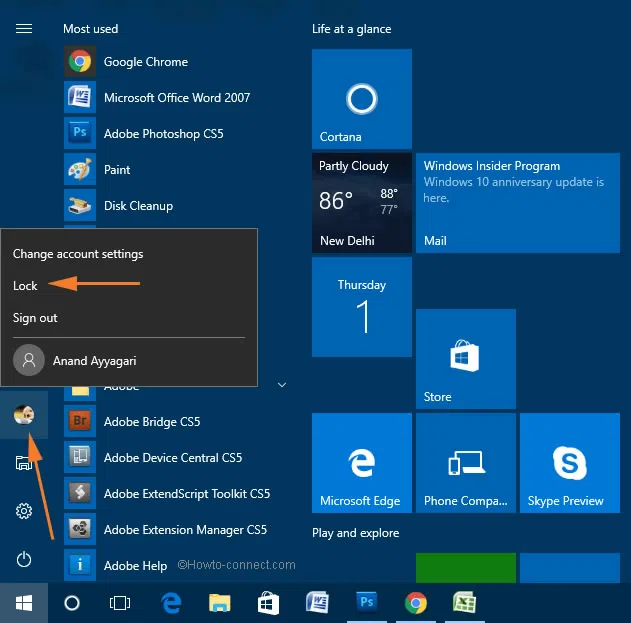Viewport: 631px width, 623px height.
Task: Open the Phone Companion tile
Action: point(466,463)
